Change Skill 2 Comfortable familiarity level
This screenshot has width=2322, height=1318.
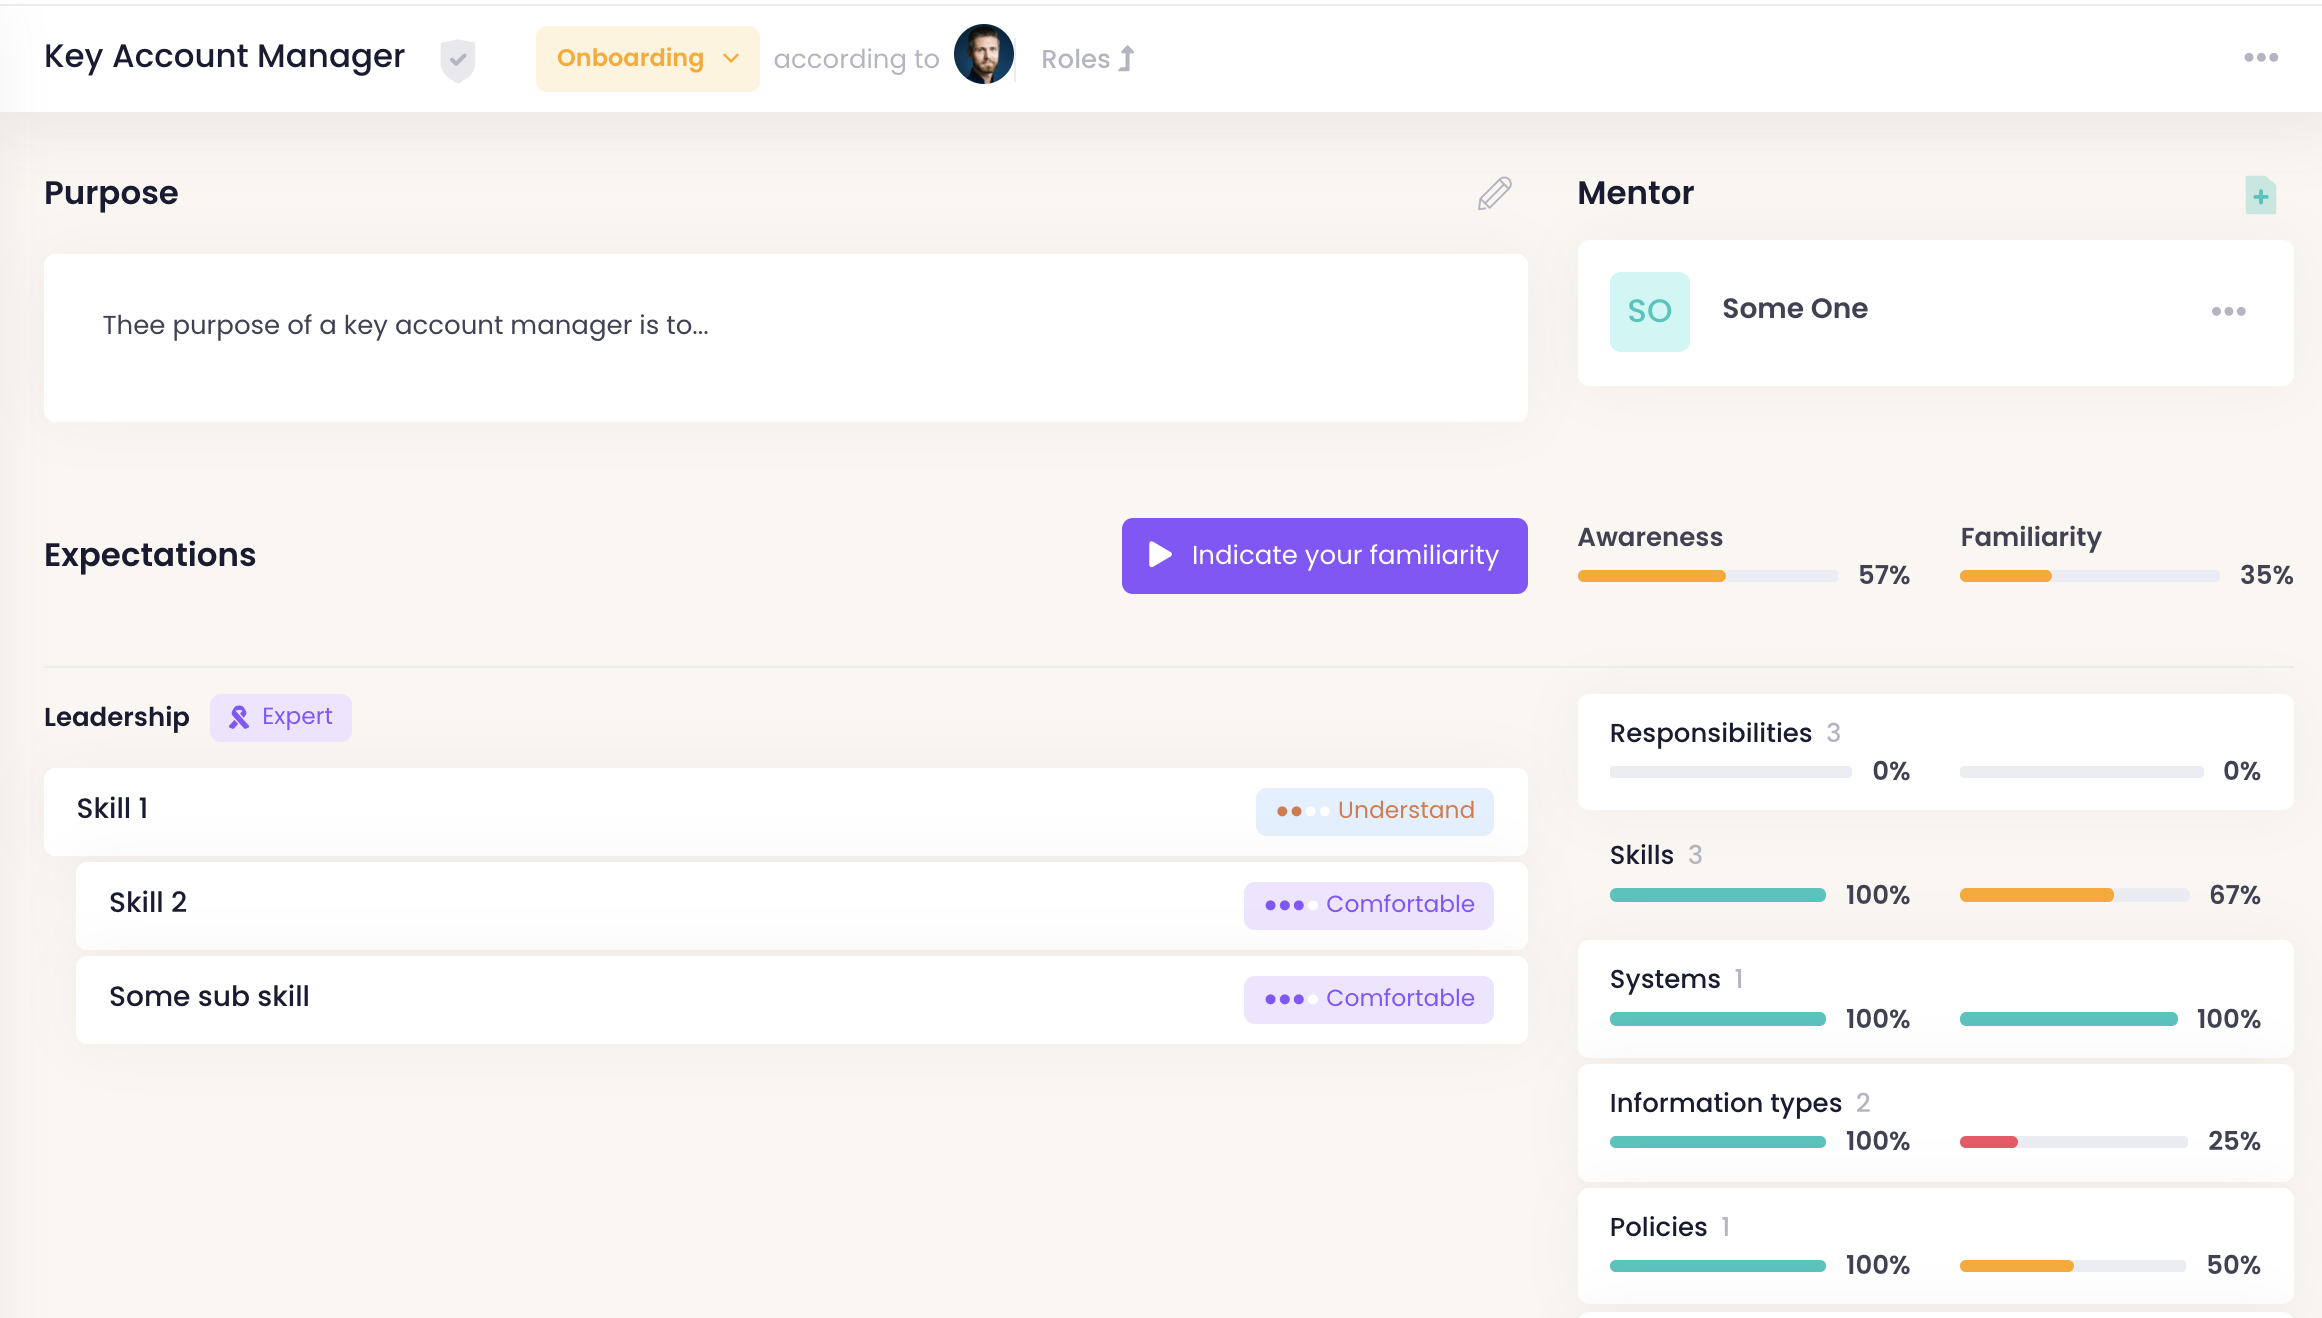[1368, 905]
